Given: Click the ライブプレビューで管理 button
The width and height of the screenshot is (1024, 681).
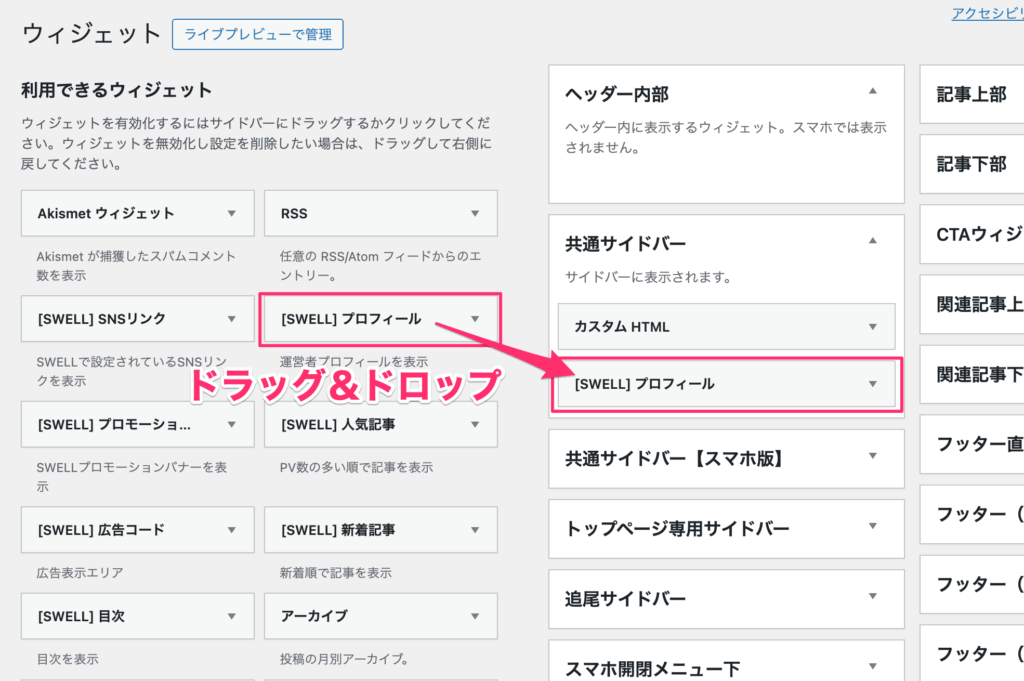Looking at the screenshot, I should pyautogui.click(x=258, y=34).
